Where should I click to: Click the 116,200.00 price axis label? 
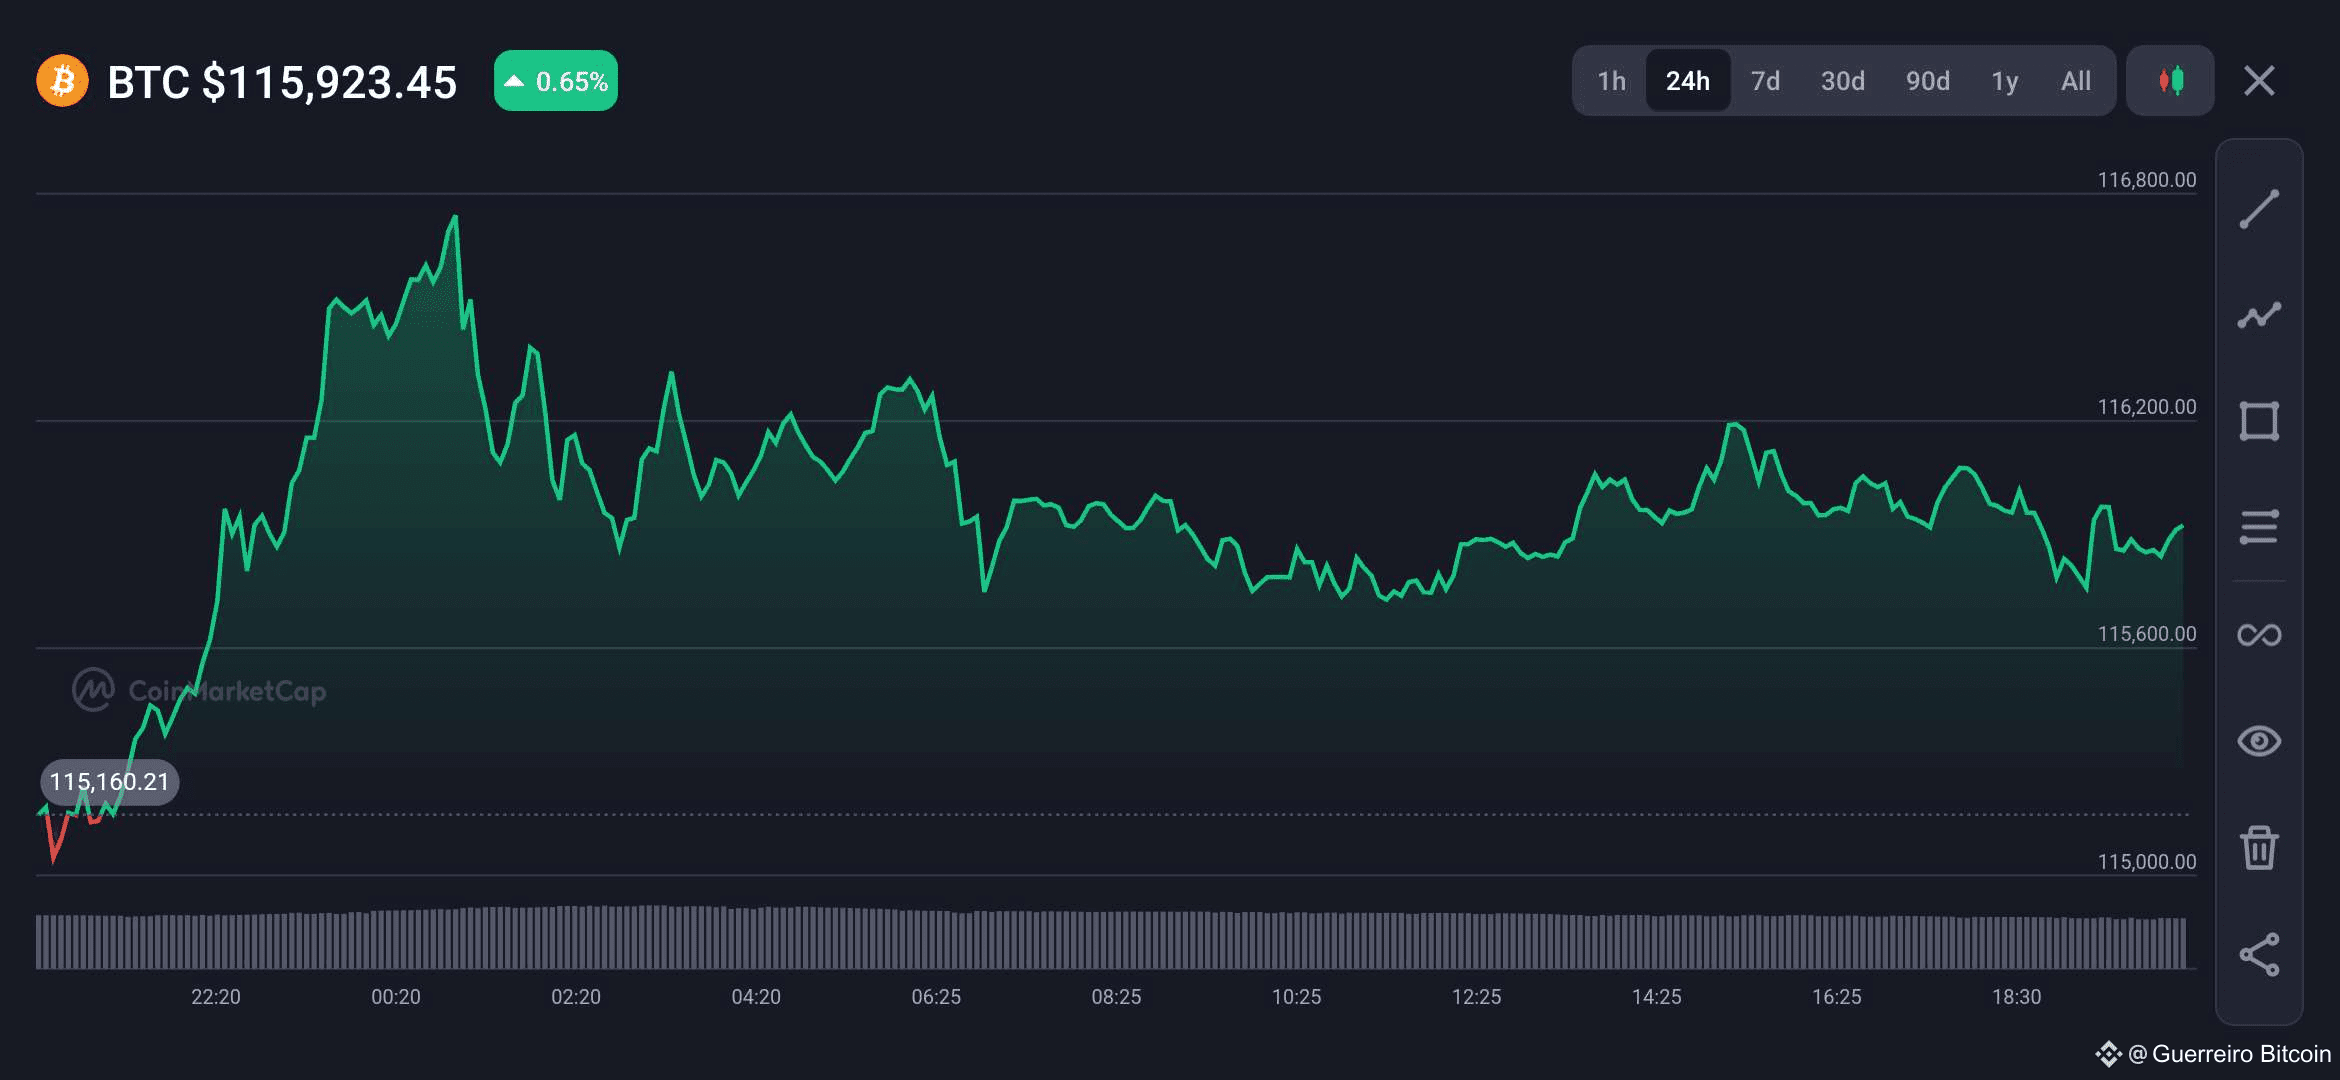point(2147,407)
